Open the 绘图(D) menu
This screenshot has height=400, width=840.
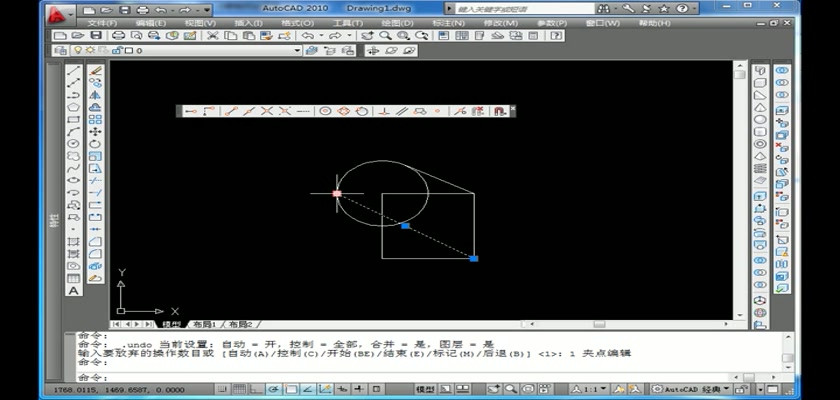coord(398,24)
